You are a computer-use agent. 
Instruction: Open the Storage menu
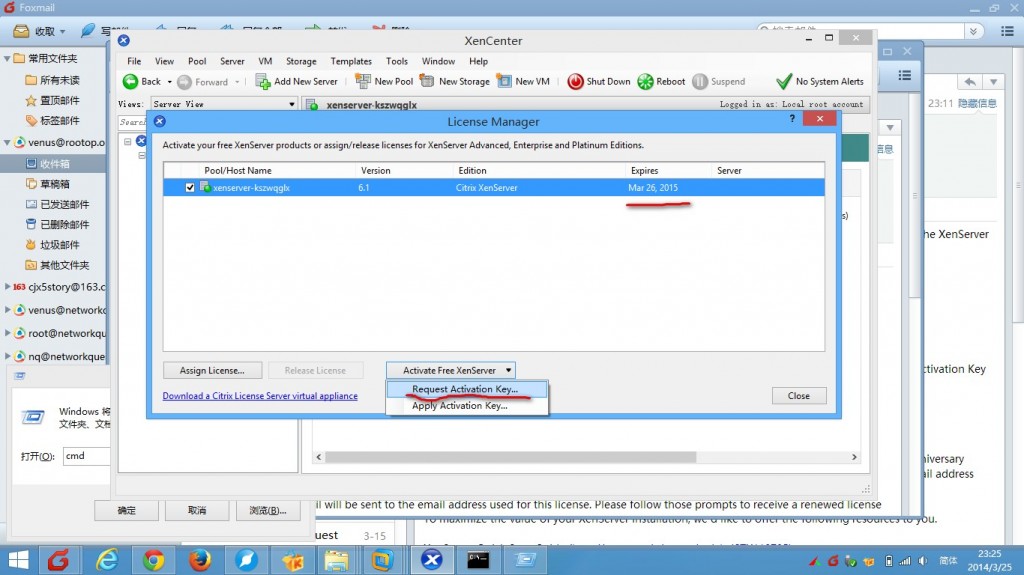point(301,61)
